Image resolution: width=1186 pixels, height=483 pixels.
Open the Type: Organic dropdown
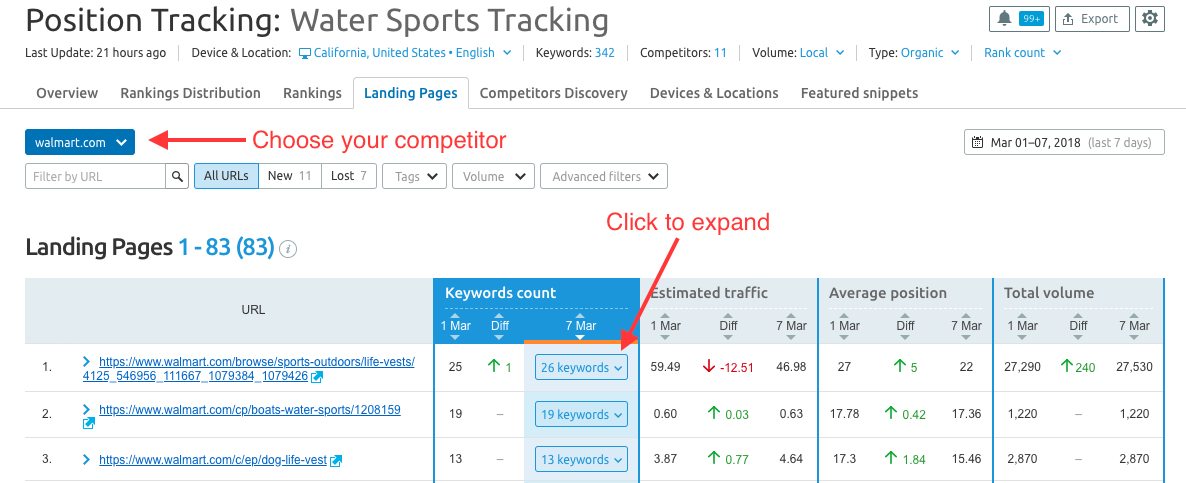[x=930, y=53]
